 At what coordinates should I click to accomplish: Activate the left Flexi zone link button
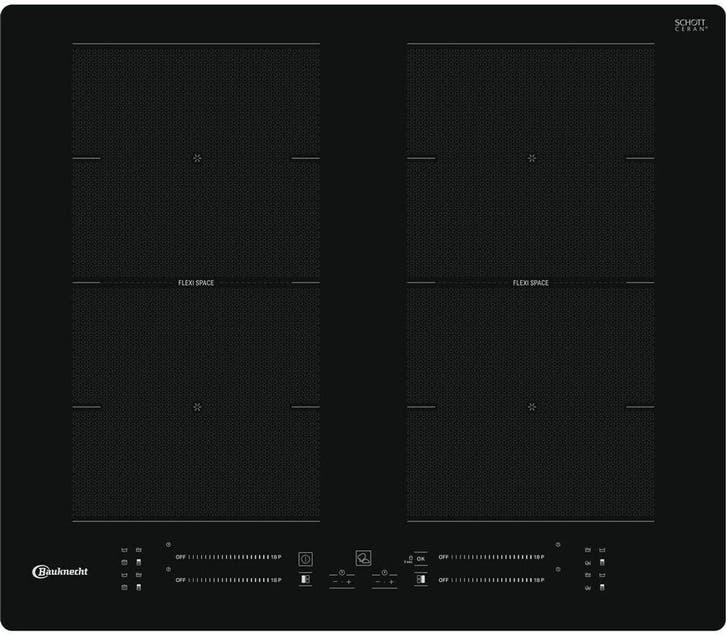pyautogui.click(x=305, y=579)
